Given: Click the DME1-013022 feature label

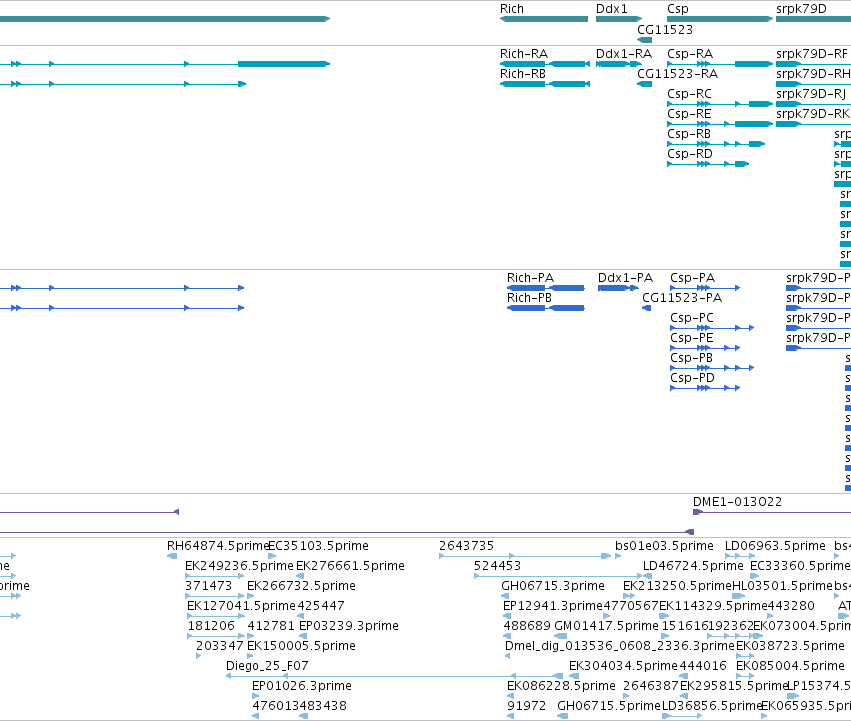Looking at the screenshot, I should click(x=738, y=502).
